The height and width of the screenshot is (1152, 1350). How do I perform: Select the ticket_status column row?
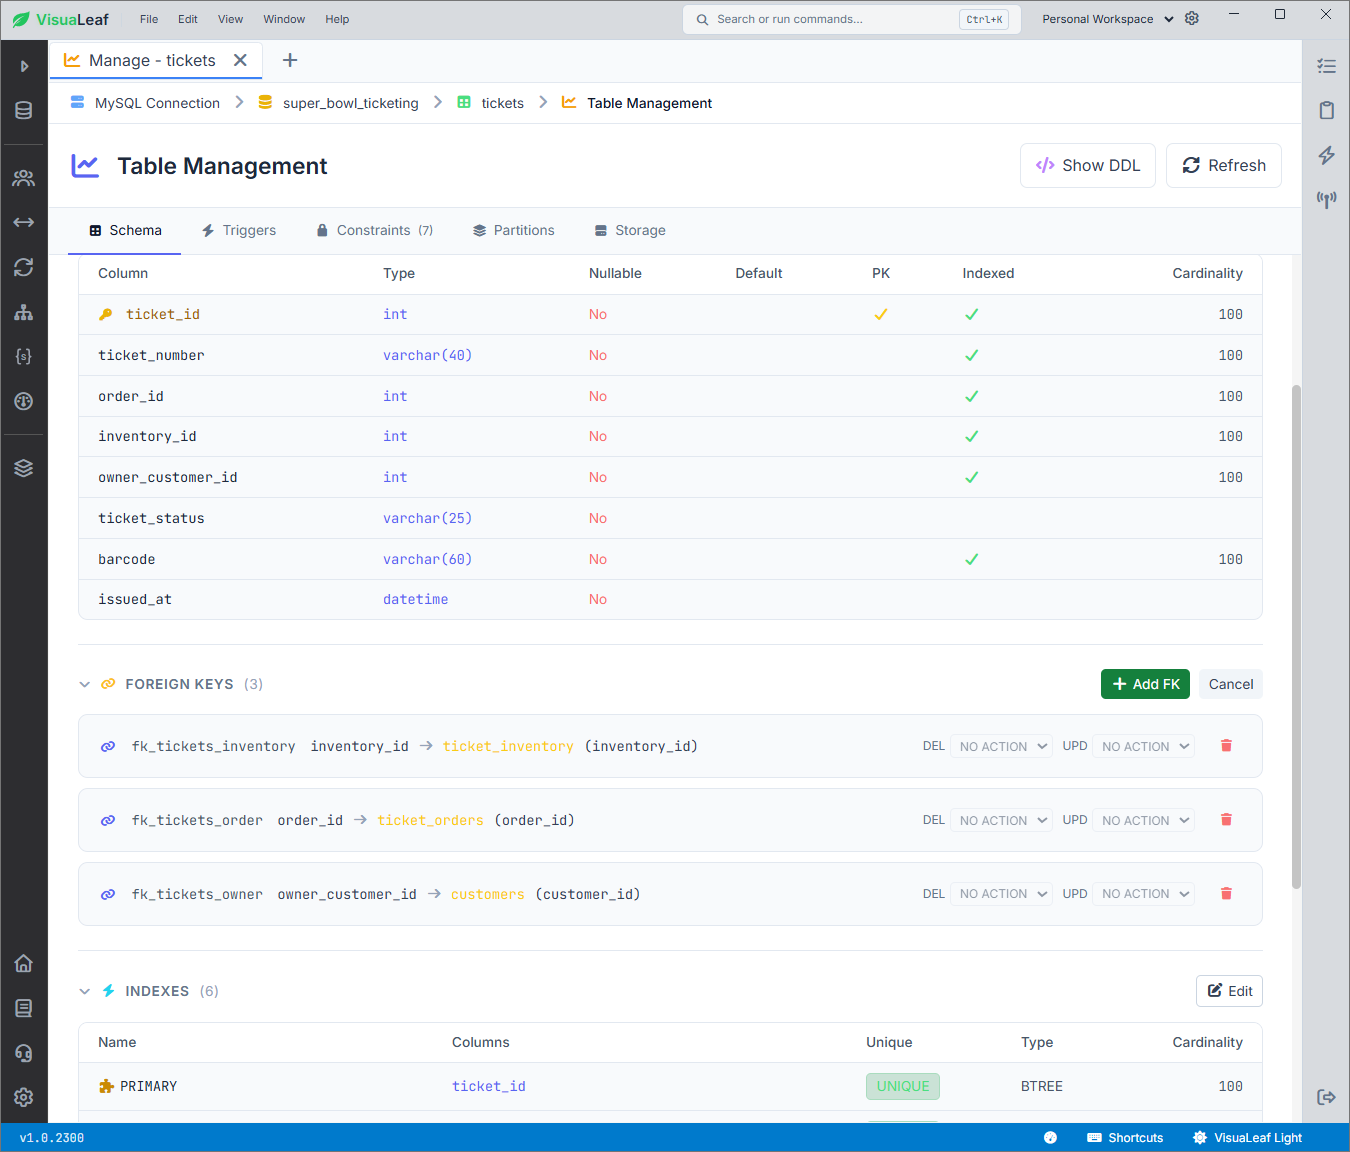[x=670, y=518]
